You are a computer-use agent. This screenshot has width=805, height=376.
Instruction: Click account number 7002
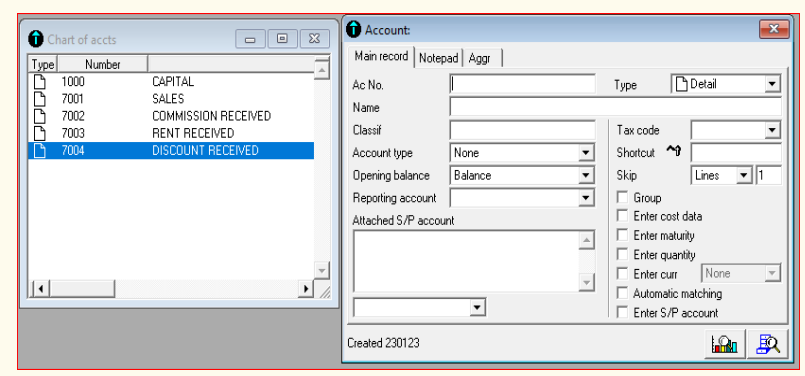73,116
